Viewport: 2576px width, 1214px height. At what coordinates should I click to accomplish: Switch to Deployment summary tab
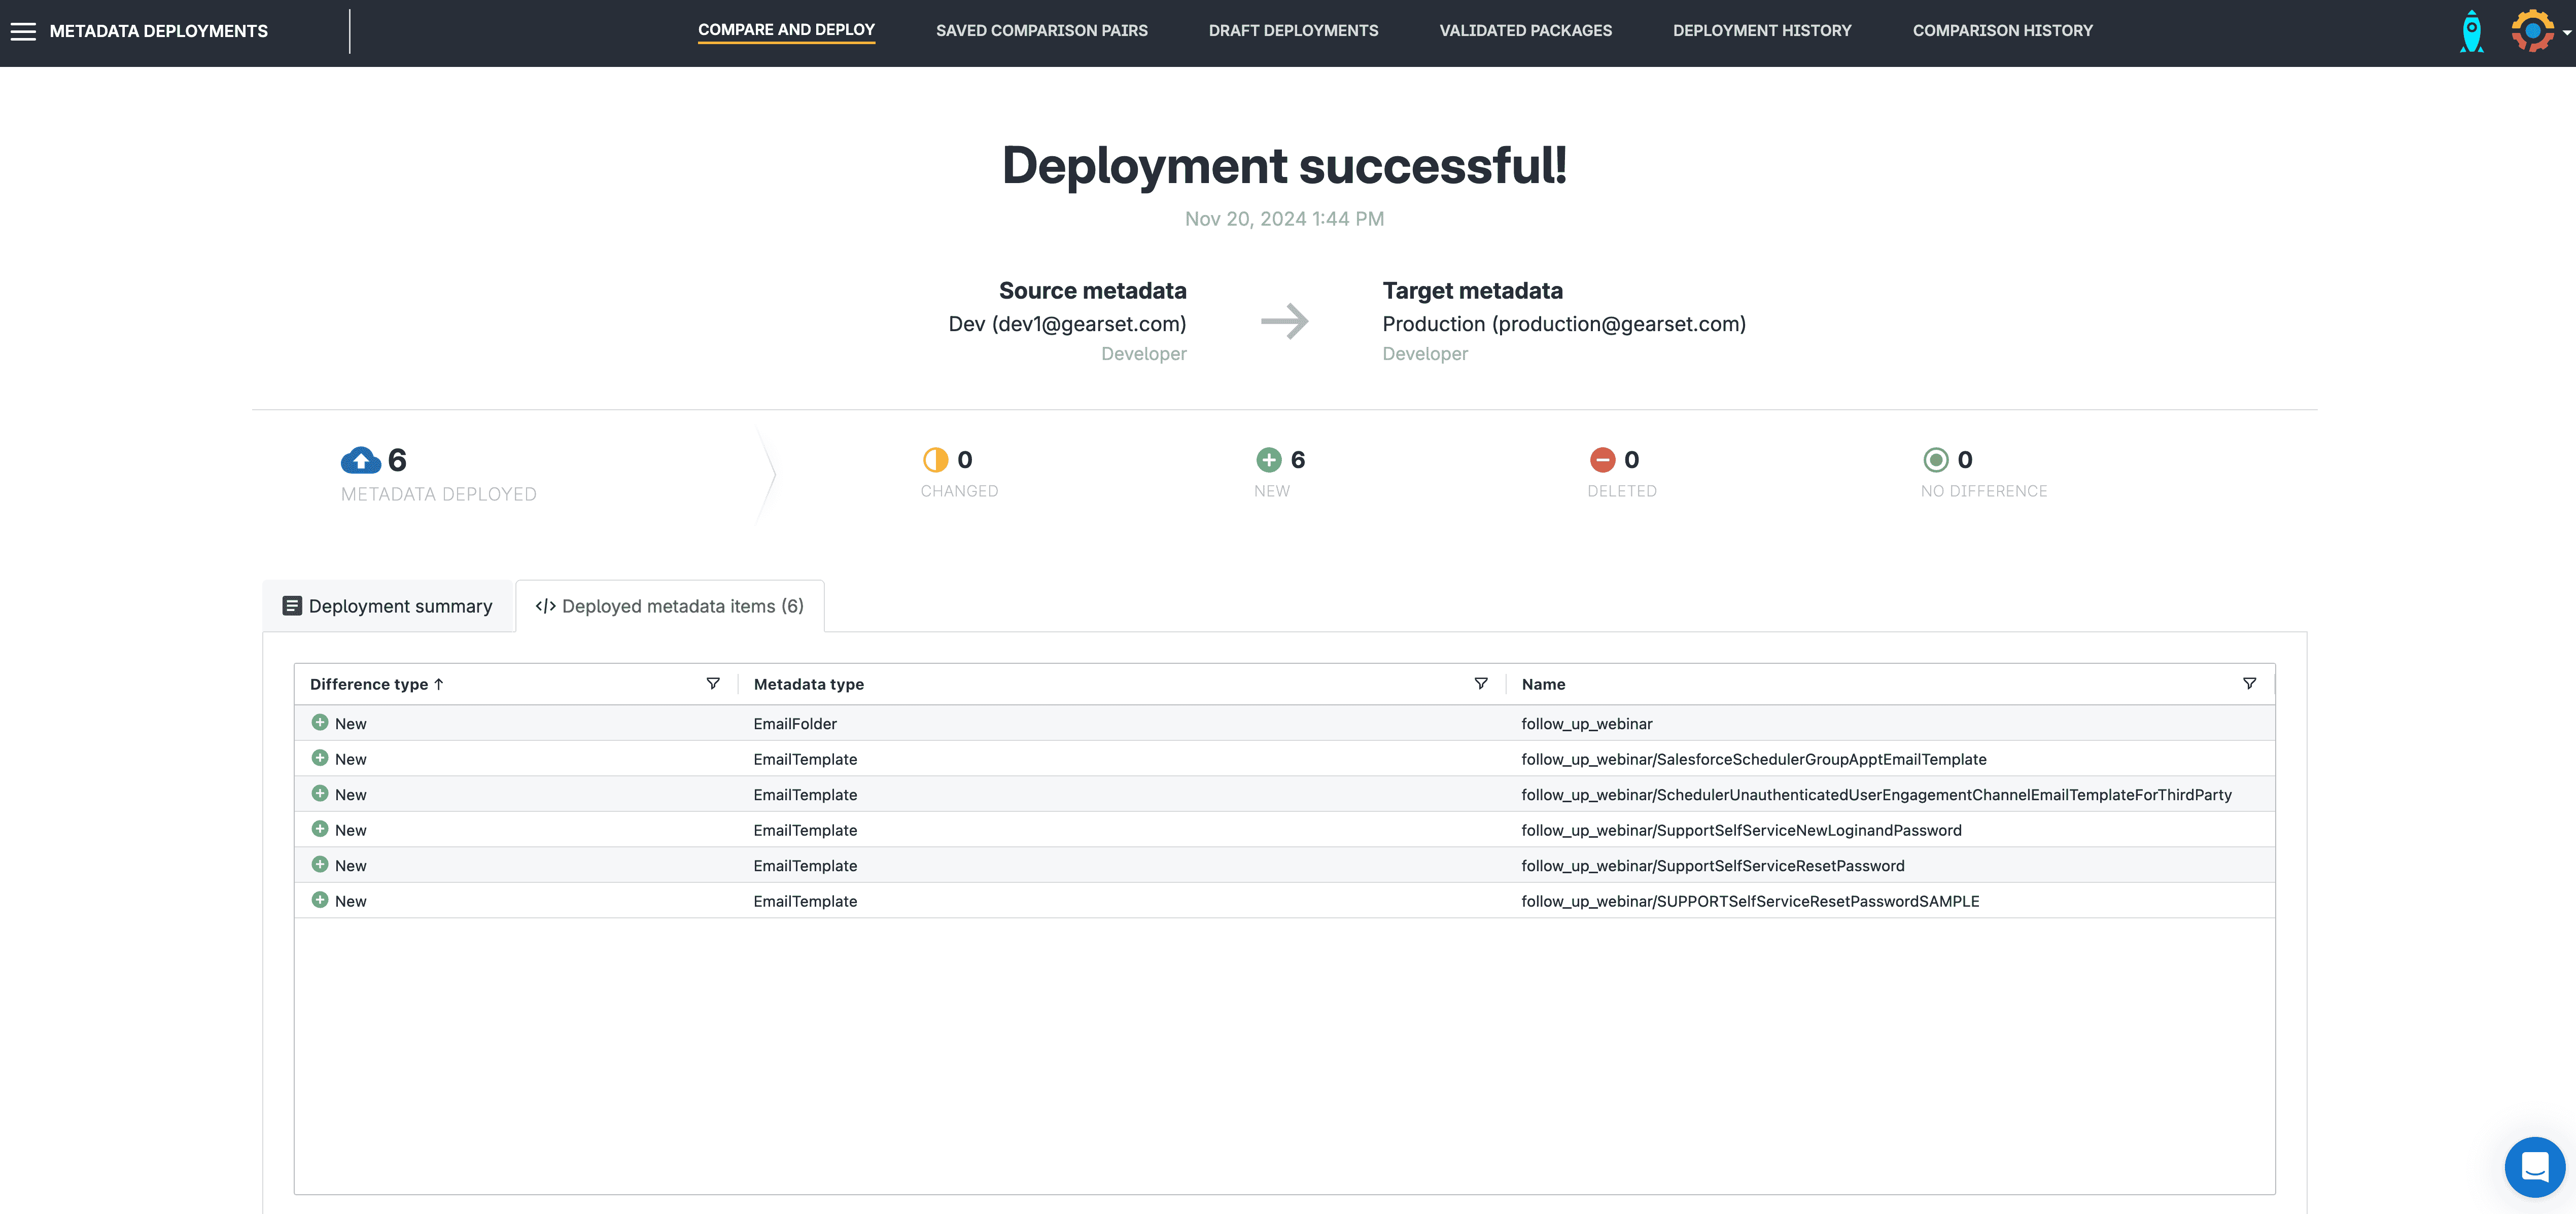[388, 606]
